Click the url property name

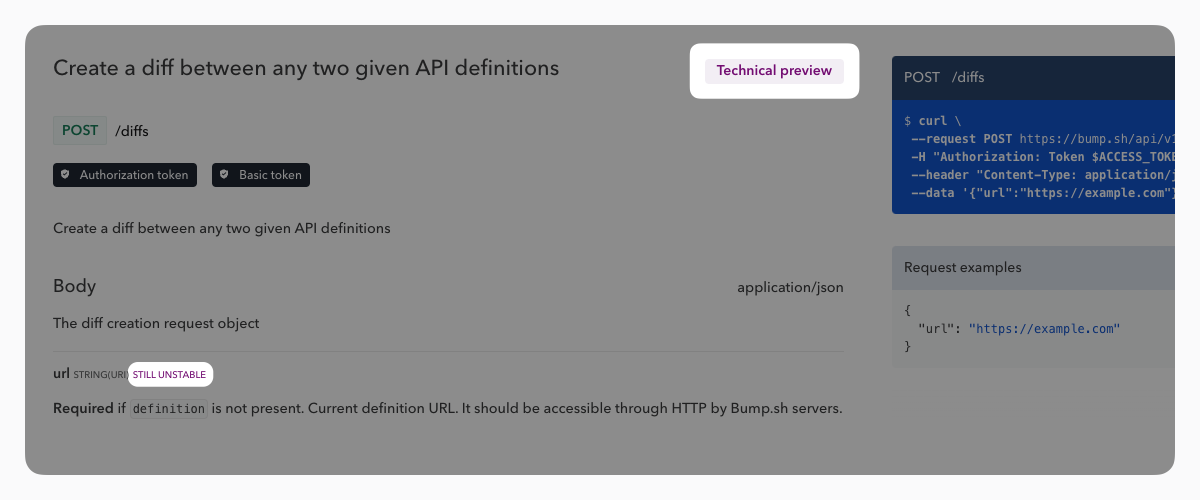click(61, 374)
